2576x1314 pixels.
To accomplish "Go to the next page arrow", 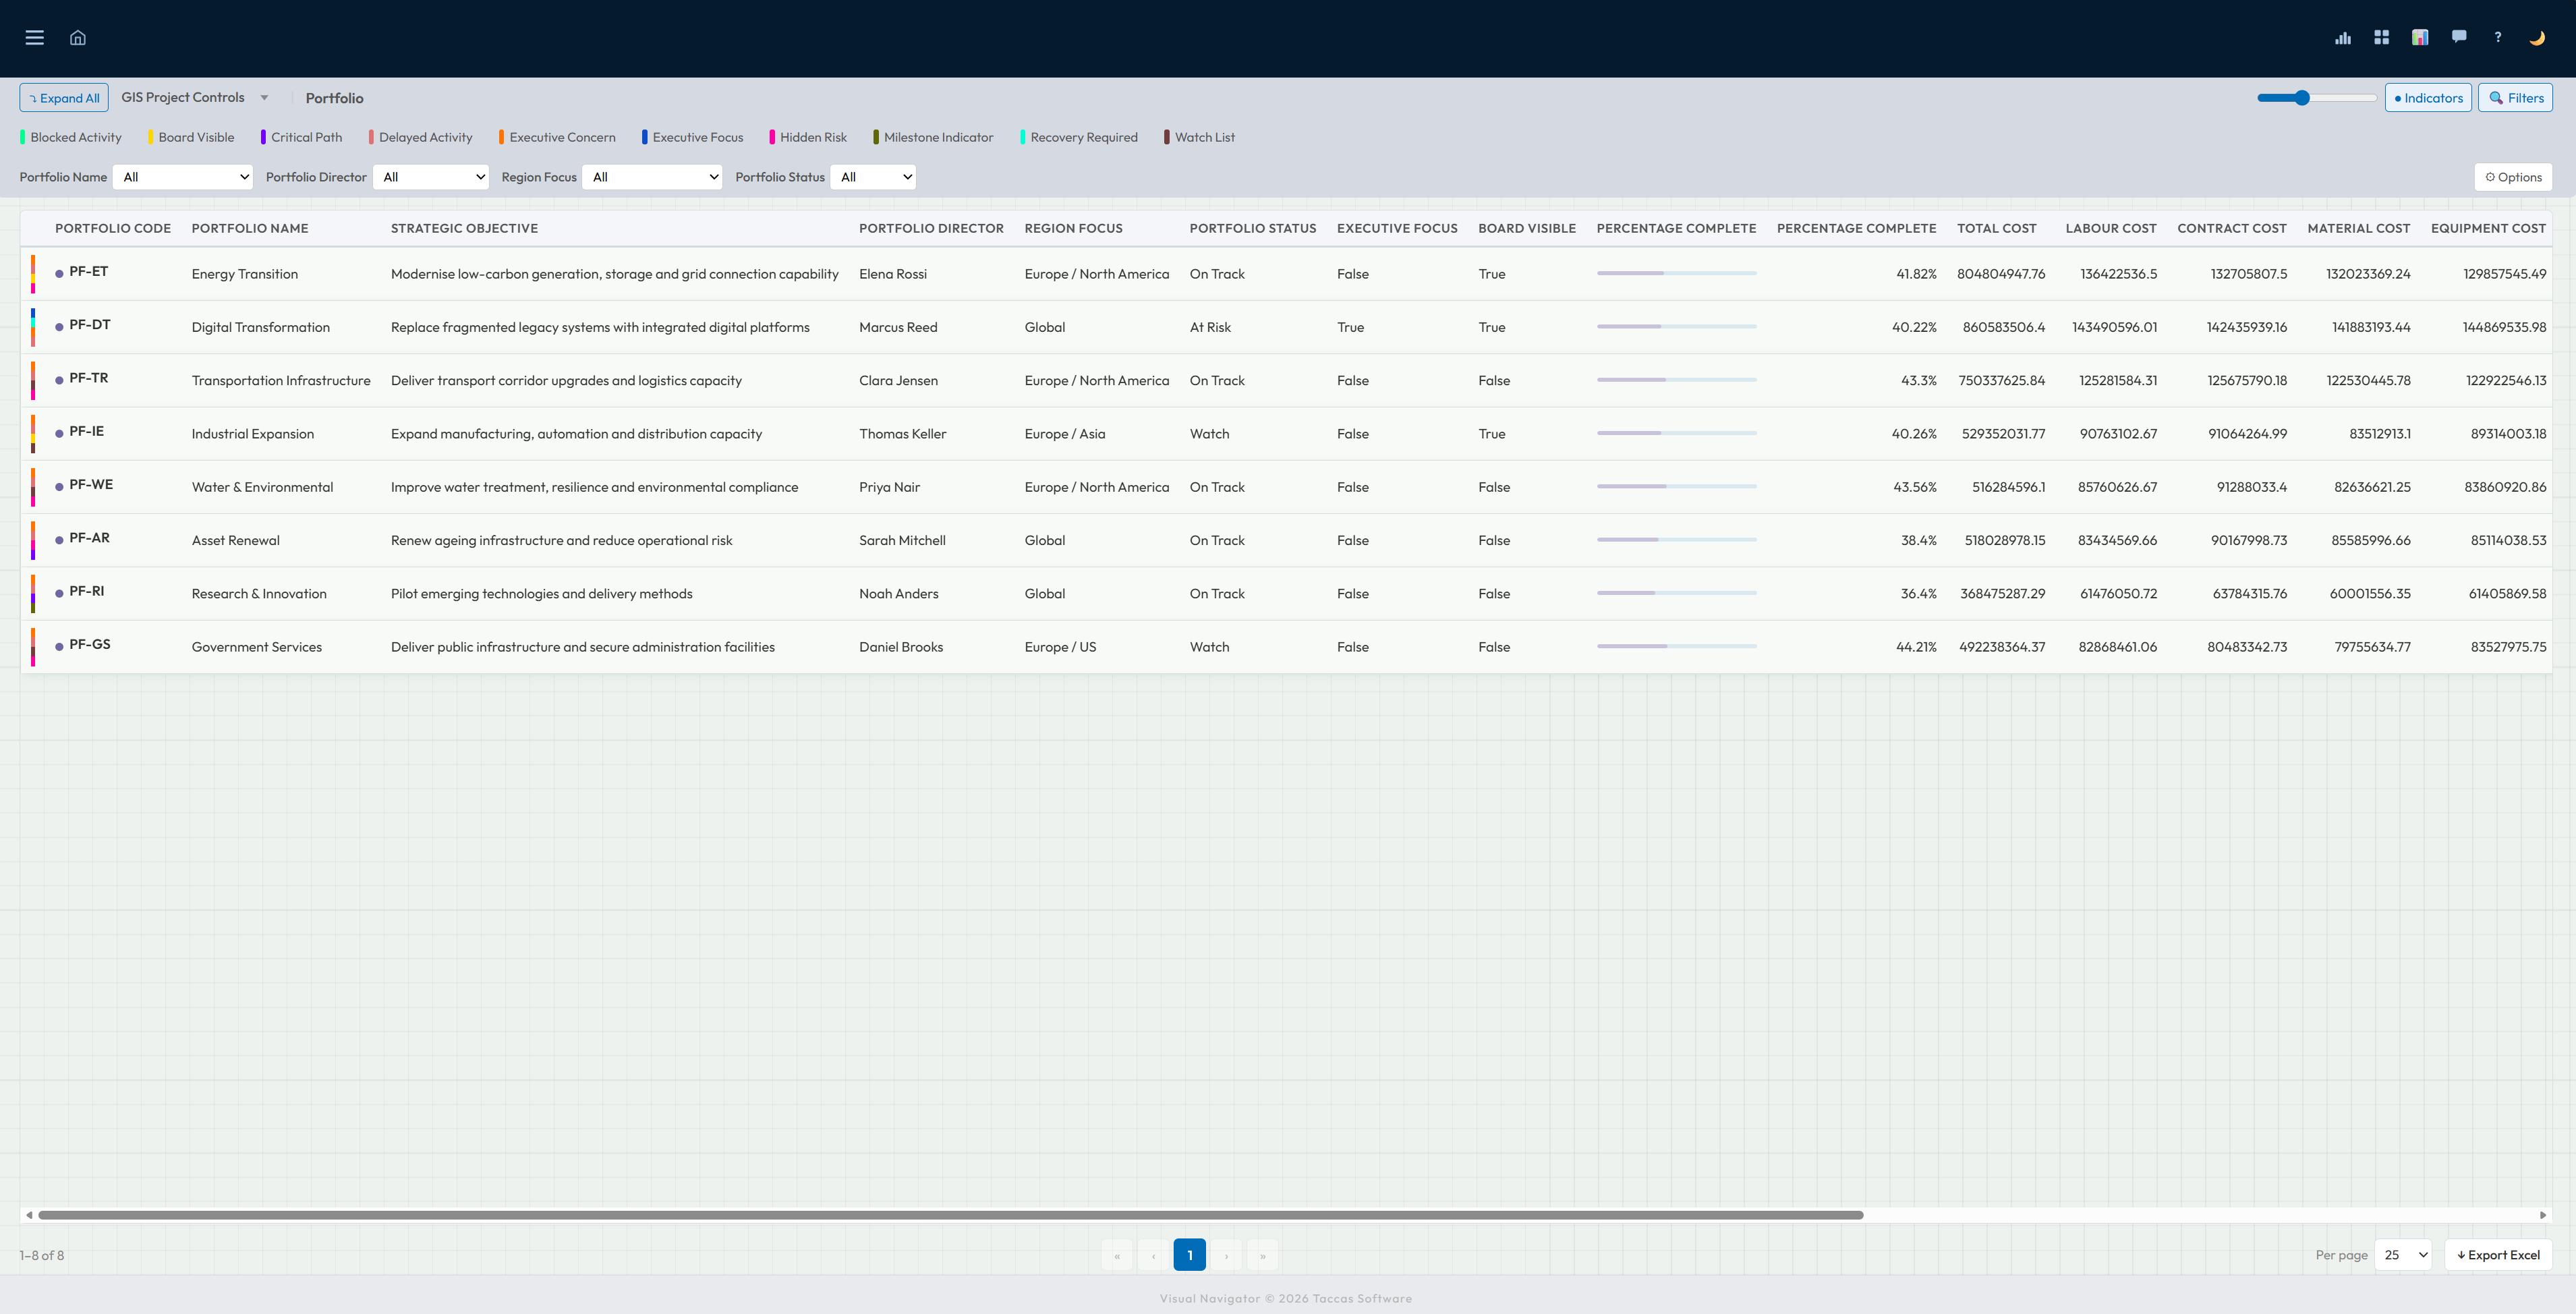I will [x=1226, y=1255].
